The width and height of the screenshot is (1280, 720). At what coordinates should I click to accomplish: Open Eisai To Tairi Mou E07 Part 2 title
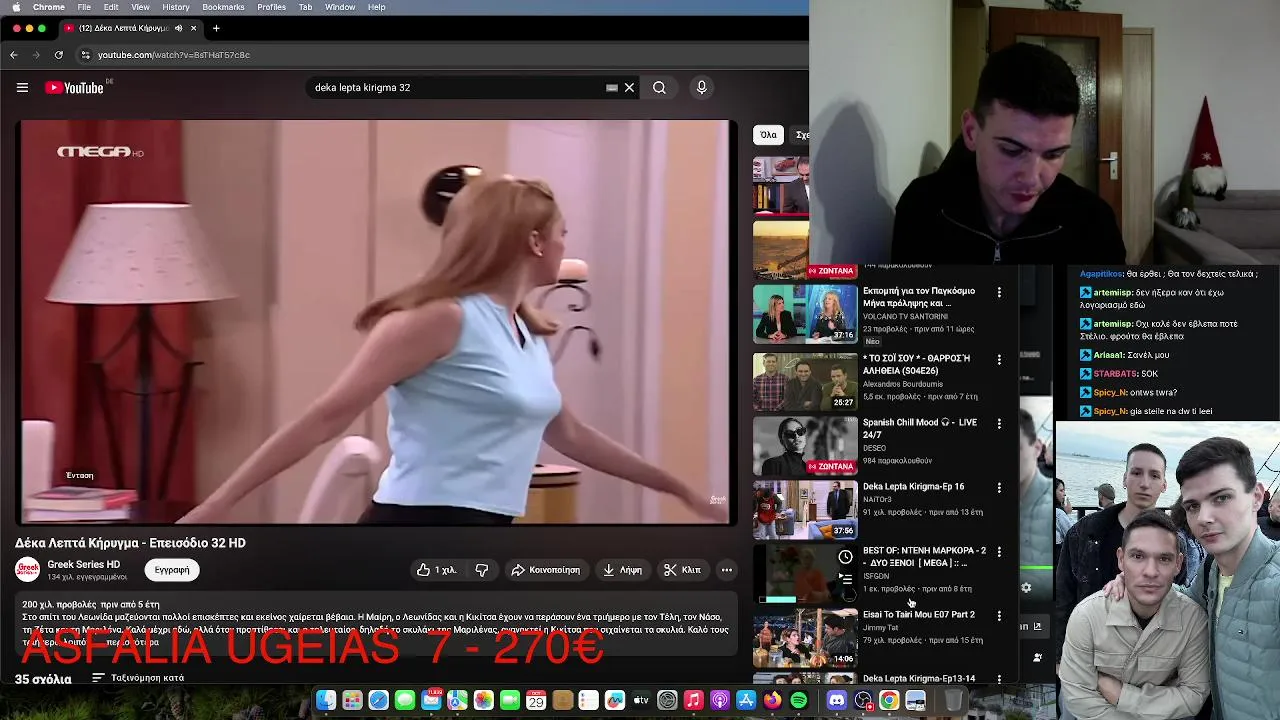coord(918,615)
